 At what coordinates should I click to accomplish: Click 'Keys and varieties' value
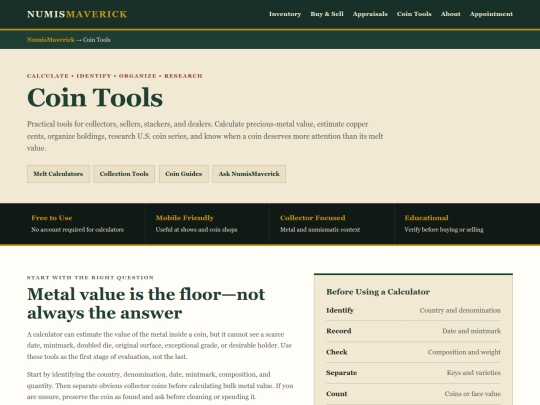[x=474, y=373]
